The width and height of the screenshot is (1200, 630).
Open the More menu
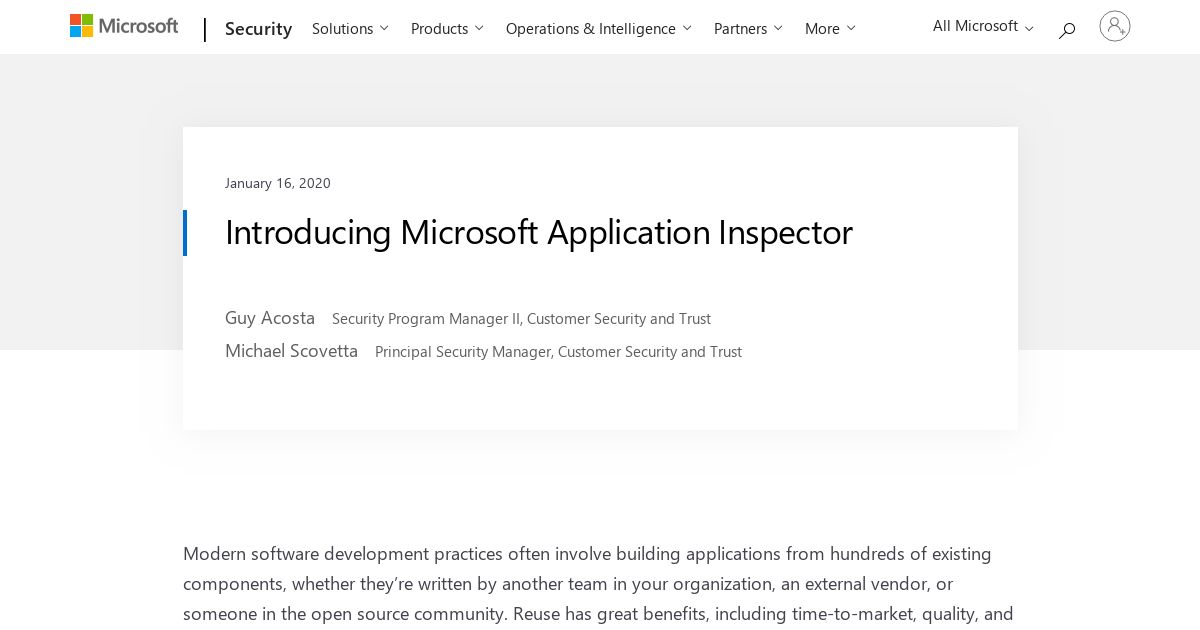(x=830, y=28)
